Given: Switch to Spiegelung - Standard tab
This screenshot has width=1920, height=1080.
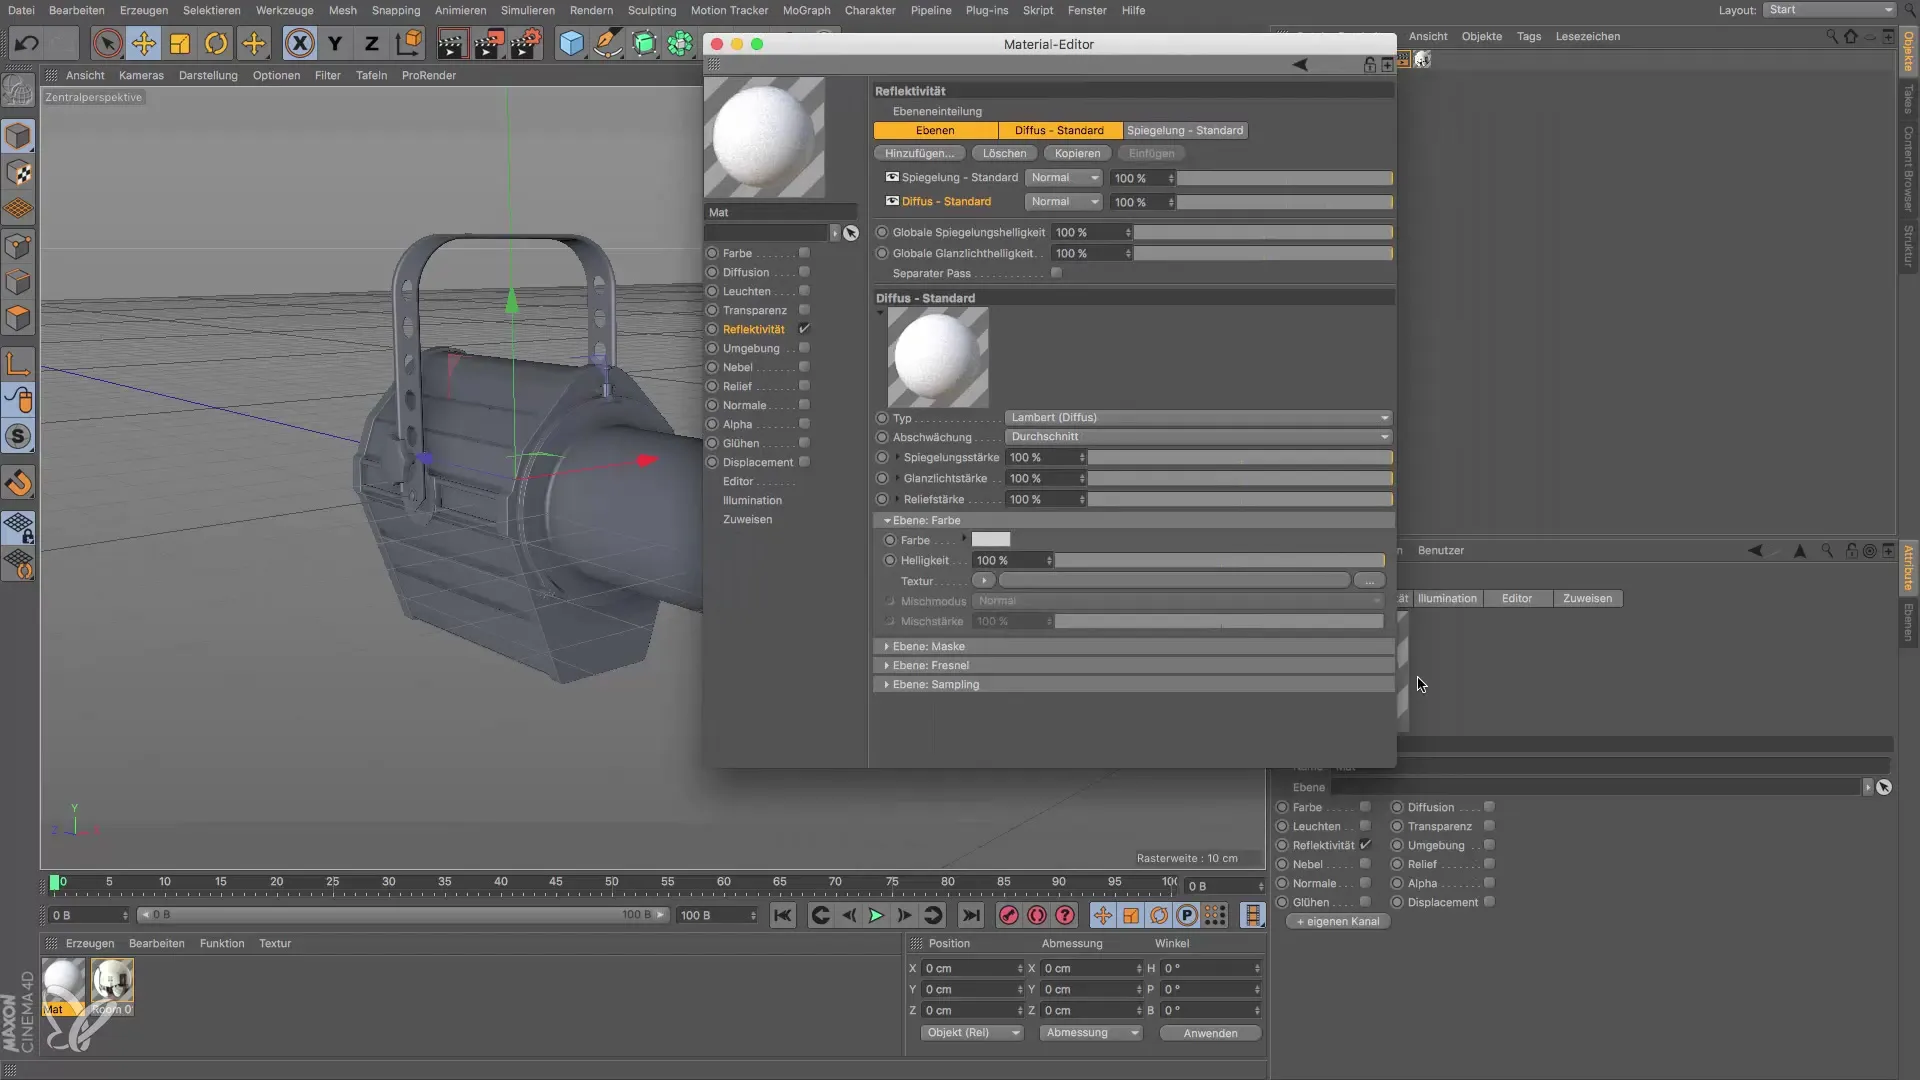Looking at the screenshot, I should pyautogui.click(x=1185, y=131).
